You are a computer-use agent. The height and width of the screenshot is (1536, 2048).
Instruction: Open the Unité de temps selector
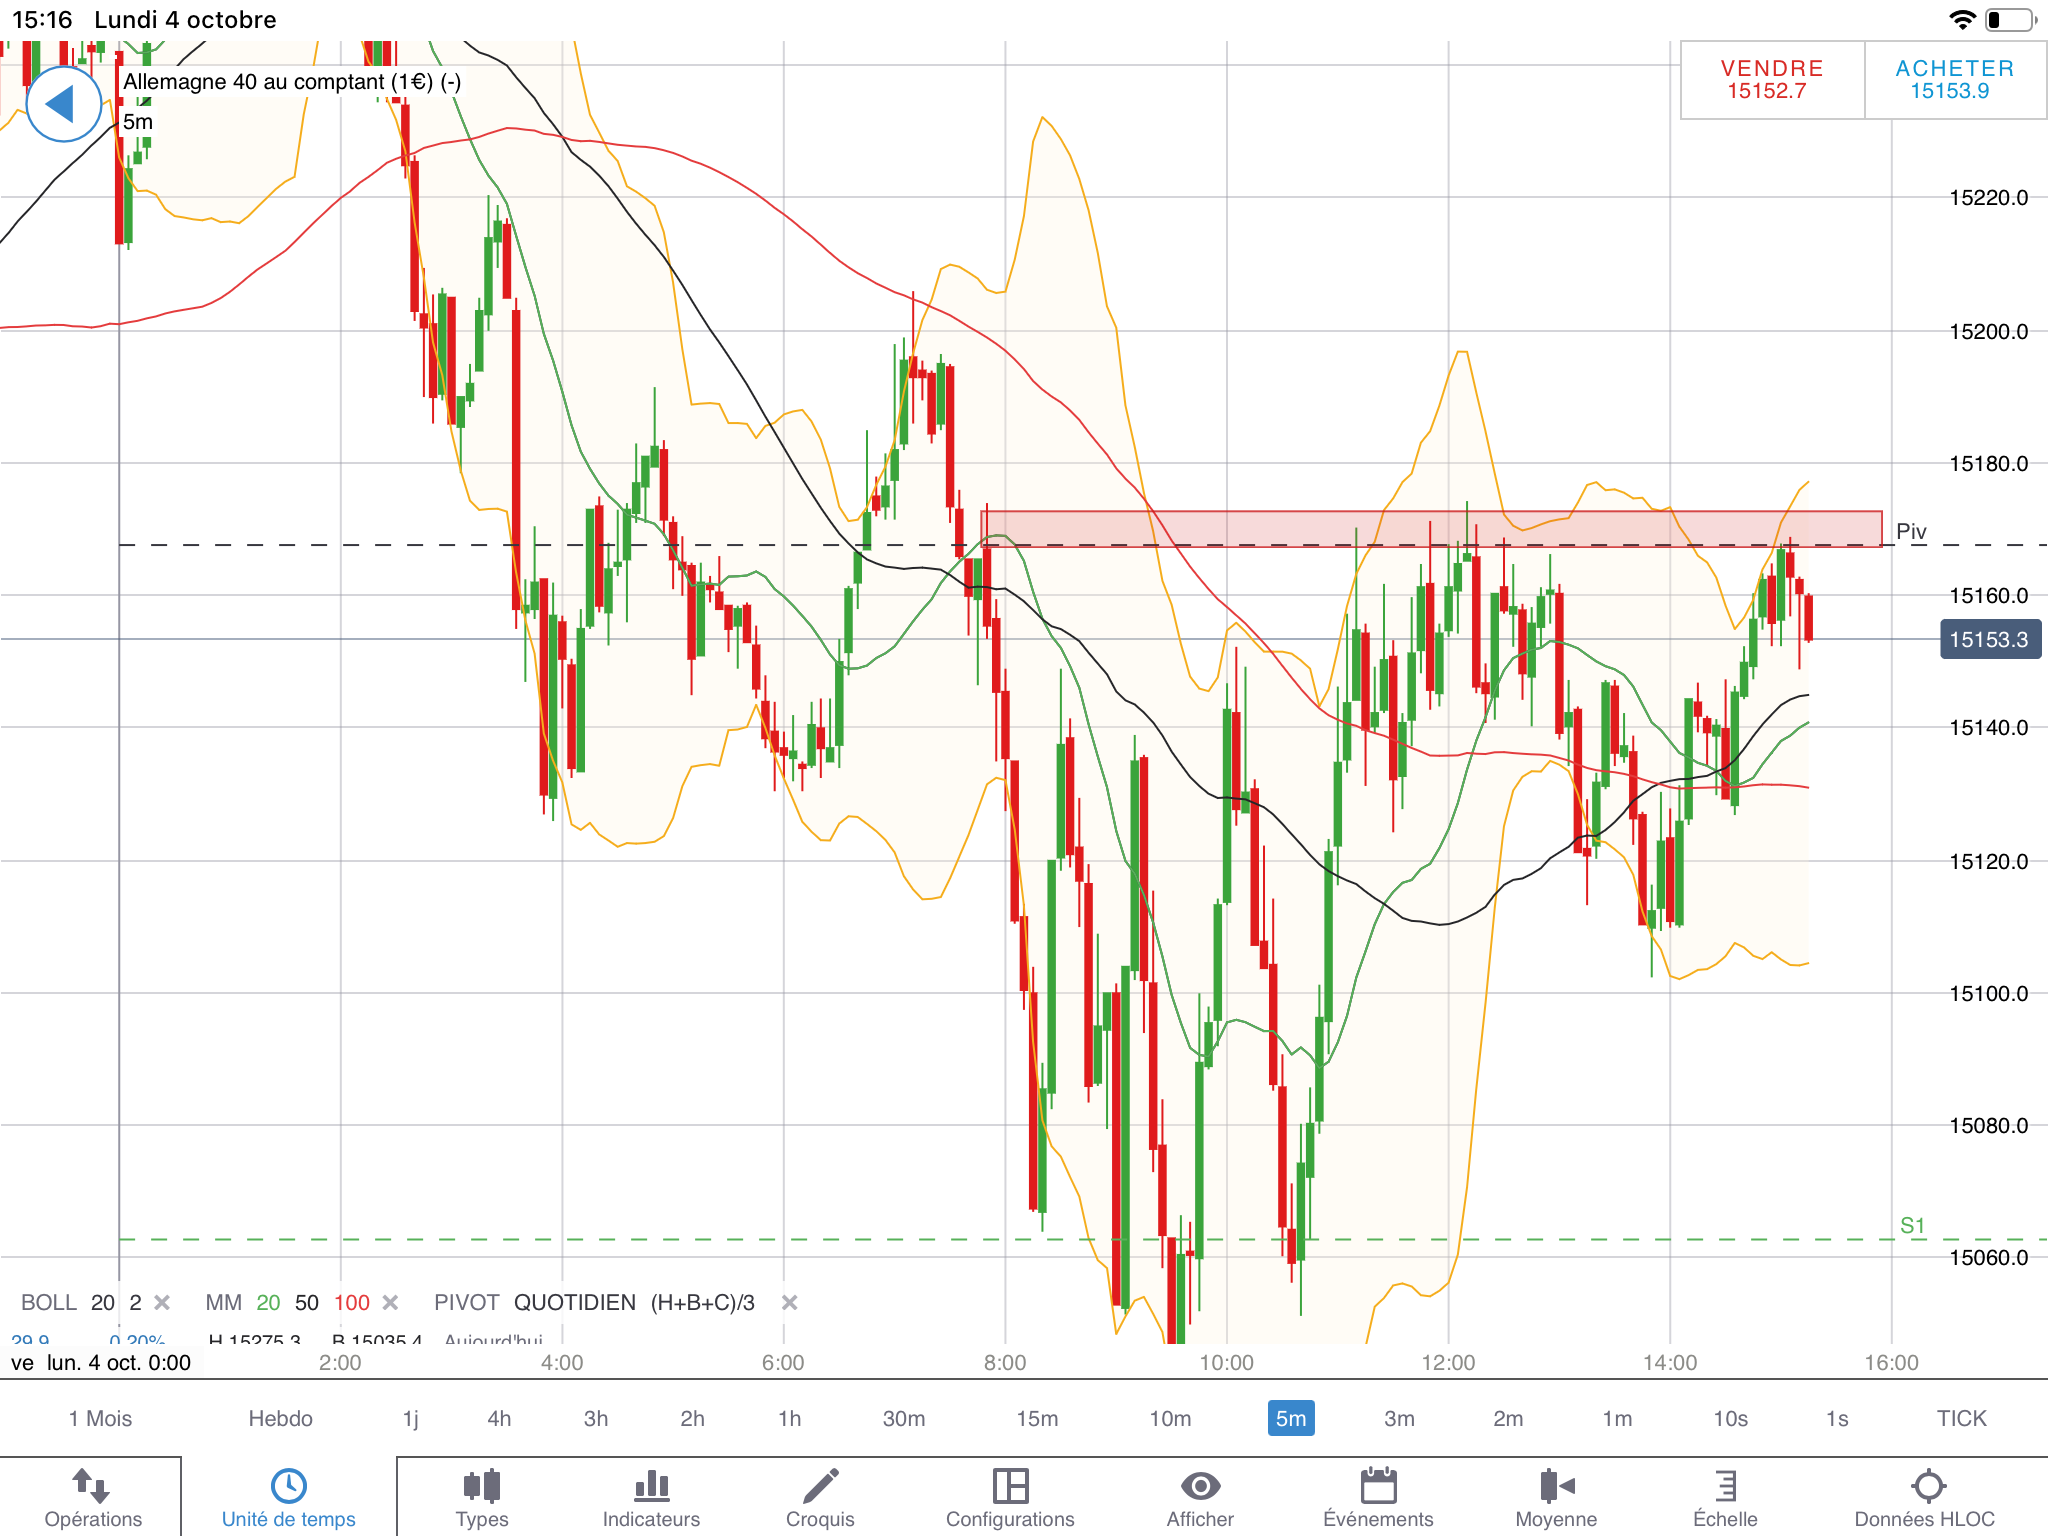pyautogui.click(x=288, y=1497)
